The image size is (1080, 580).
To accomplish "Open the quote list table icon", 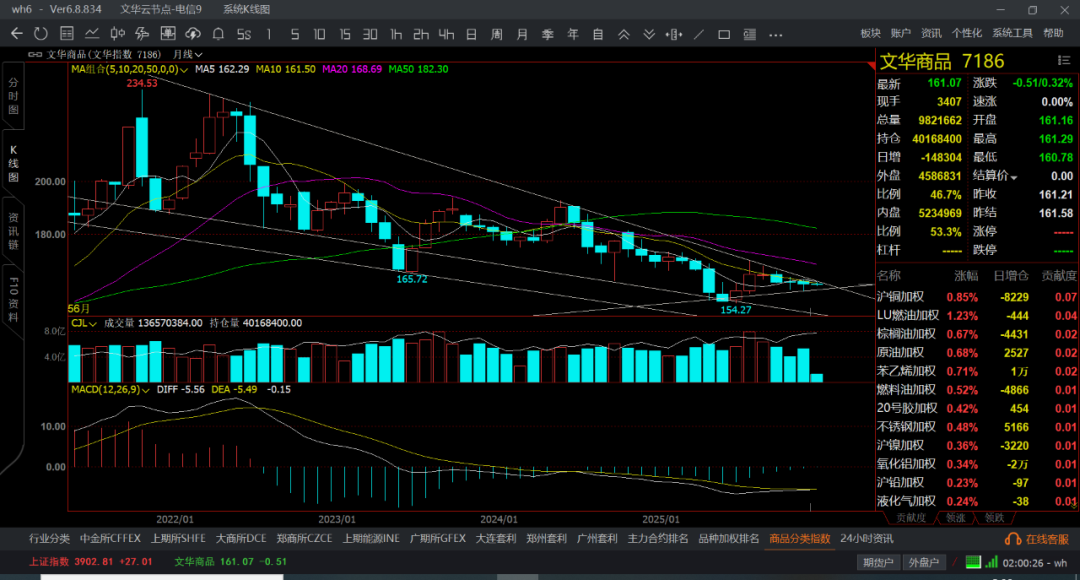I will 66,34.
